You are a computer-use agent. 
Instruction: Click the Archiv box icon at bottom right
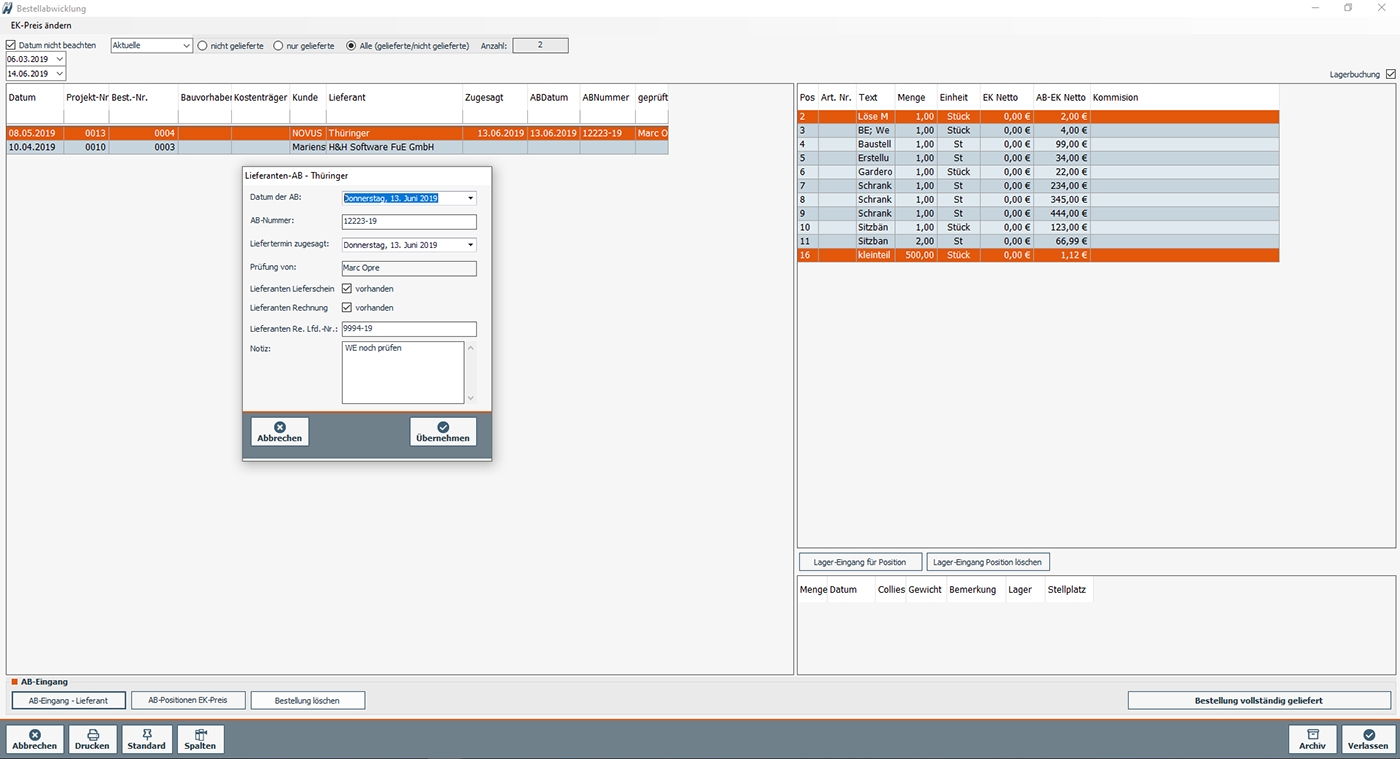point(1312,733)
